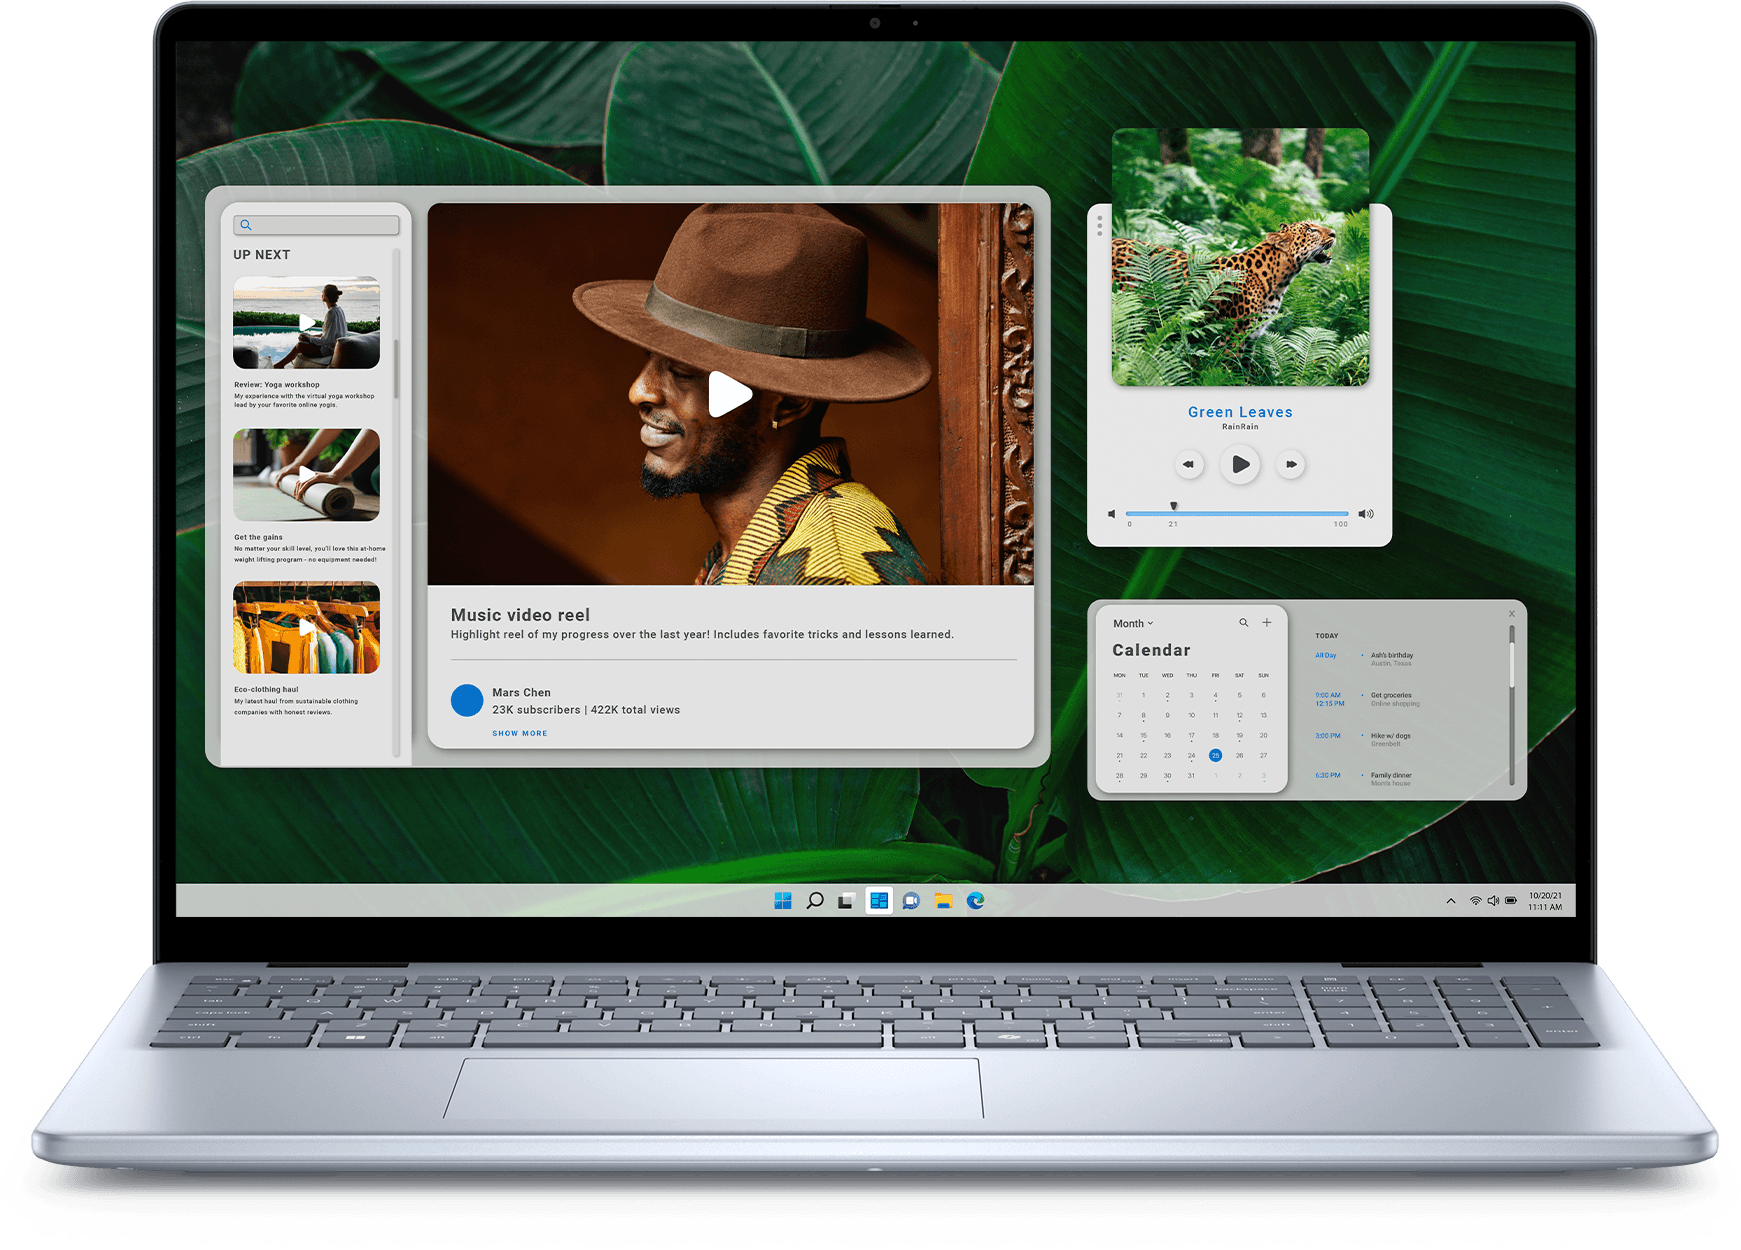Click SHOW MORE under Mars Chen

pos(520,734)
